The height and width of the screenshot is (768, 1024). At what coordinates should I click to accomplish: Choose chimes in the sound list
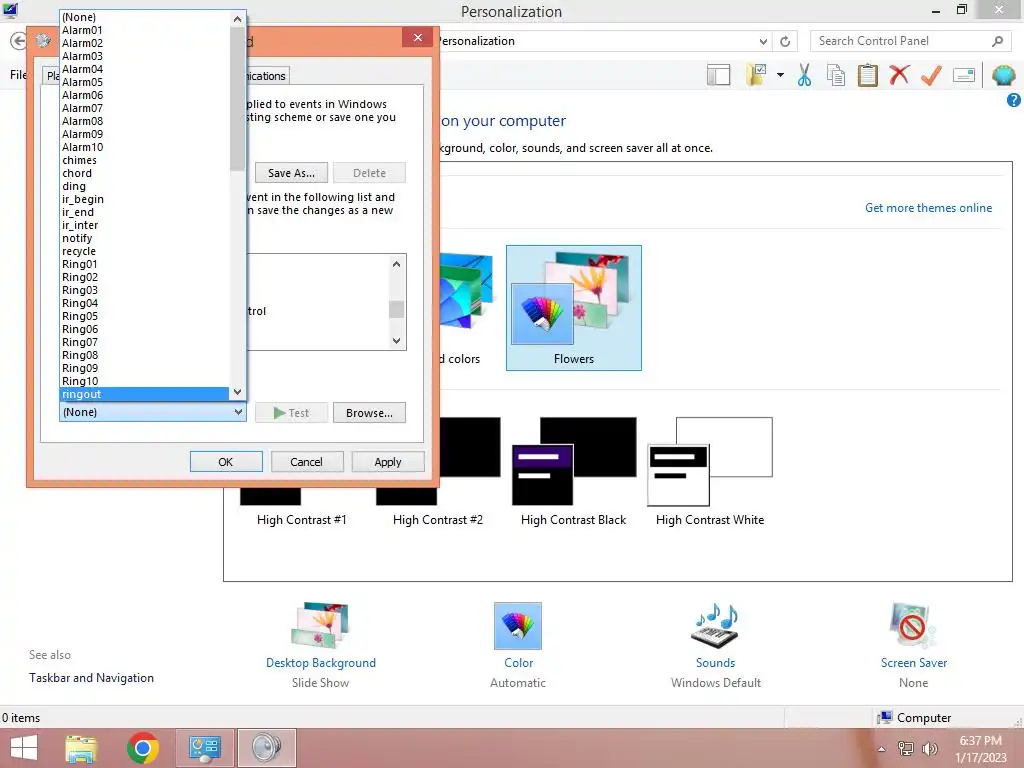point(144,160)
